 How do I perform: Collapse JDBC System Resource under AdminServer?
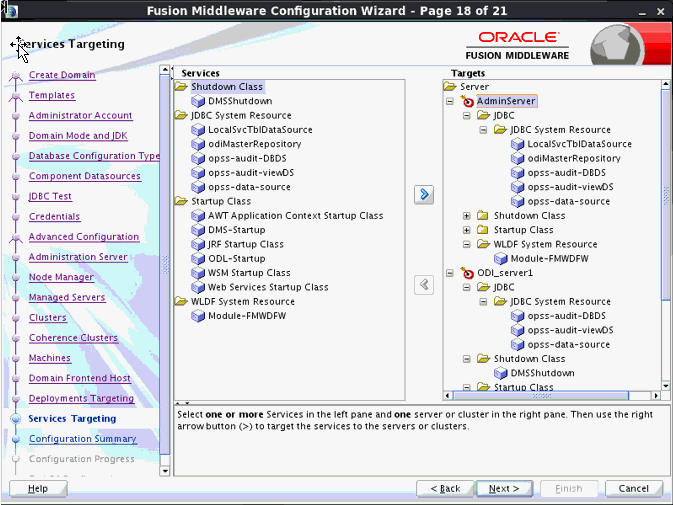point(483,130)
